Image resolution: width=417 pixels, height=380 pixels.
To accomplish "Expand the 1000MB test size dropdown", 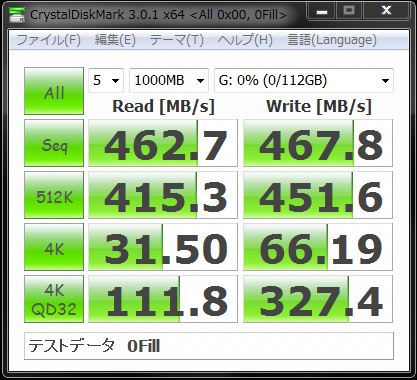I will coord(169,80).
